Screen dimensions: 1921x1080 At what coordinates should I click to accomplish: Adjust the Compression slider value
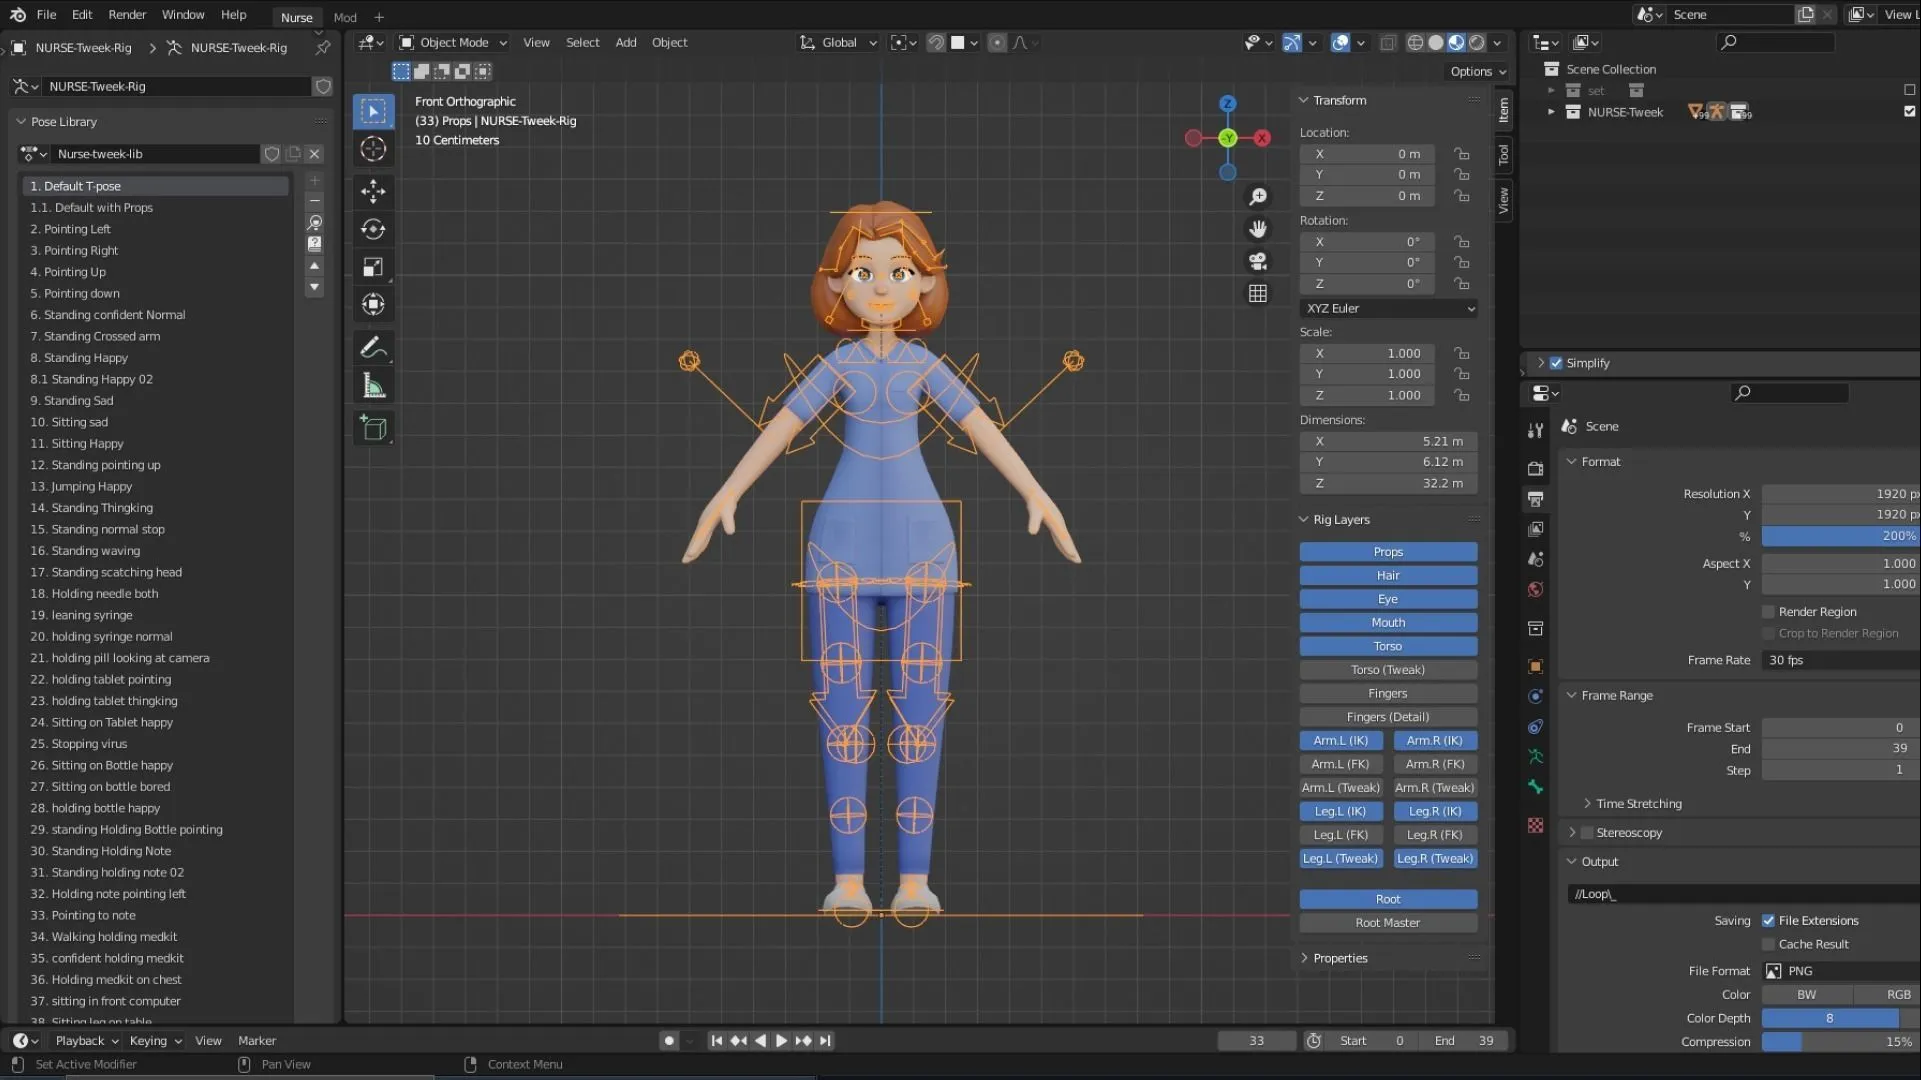tap(1840, 1041)
